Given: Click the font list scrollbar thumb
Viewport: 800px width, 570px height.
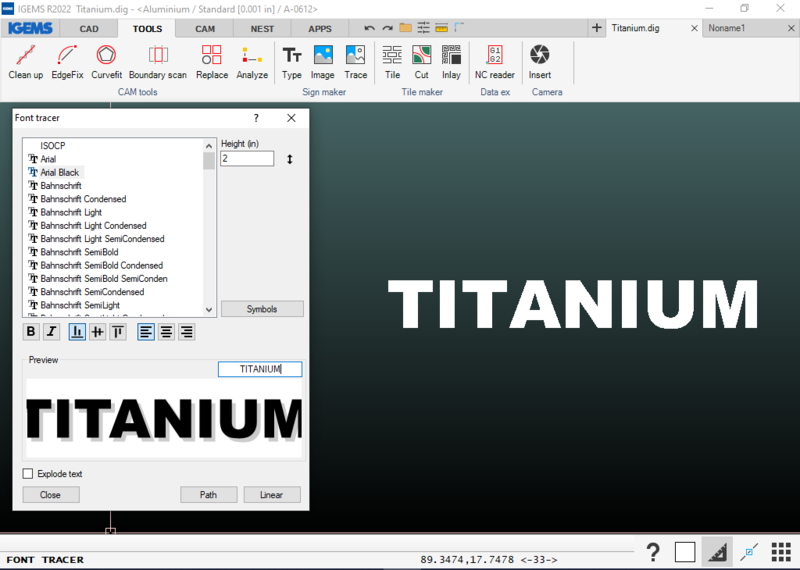Looking at the screenshot, I should (209, 161).
